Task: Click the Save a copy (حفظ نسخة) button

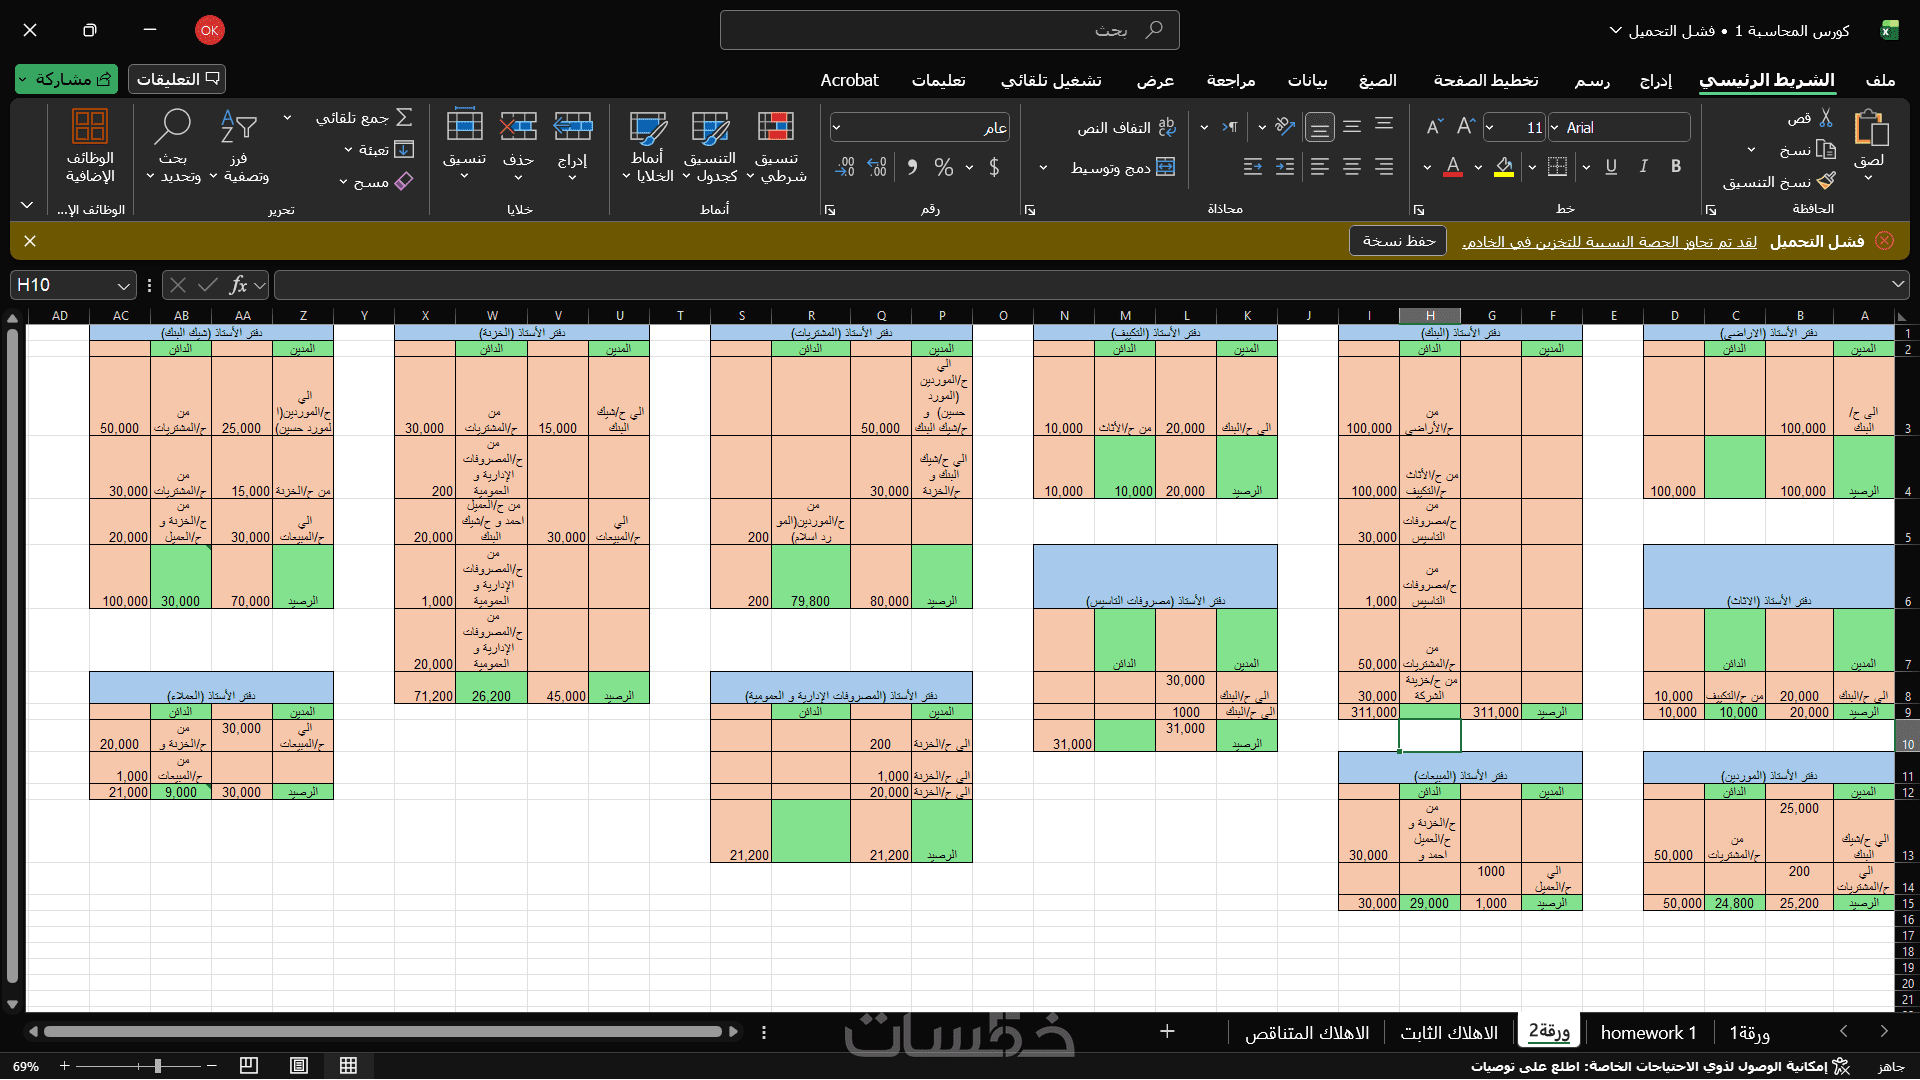Action: pyautogui.click(x=1398, y=241)
